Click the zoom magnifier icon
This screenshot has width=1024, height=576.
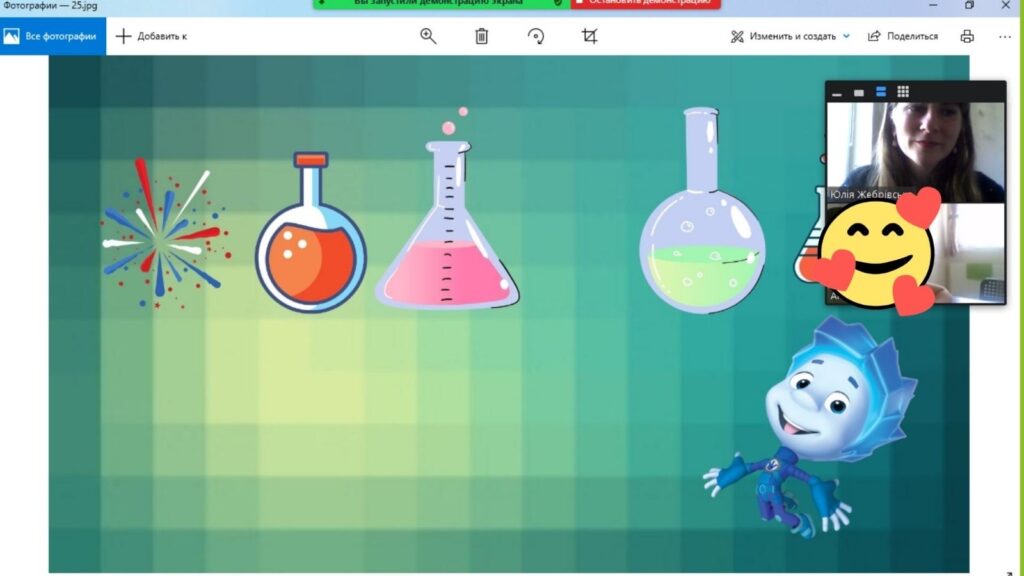428,36
